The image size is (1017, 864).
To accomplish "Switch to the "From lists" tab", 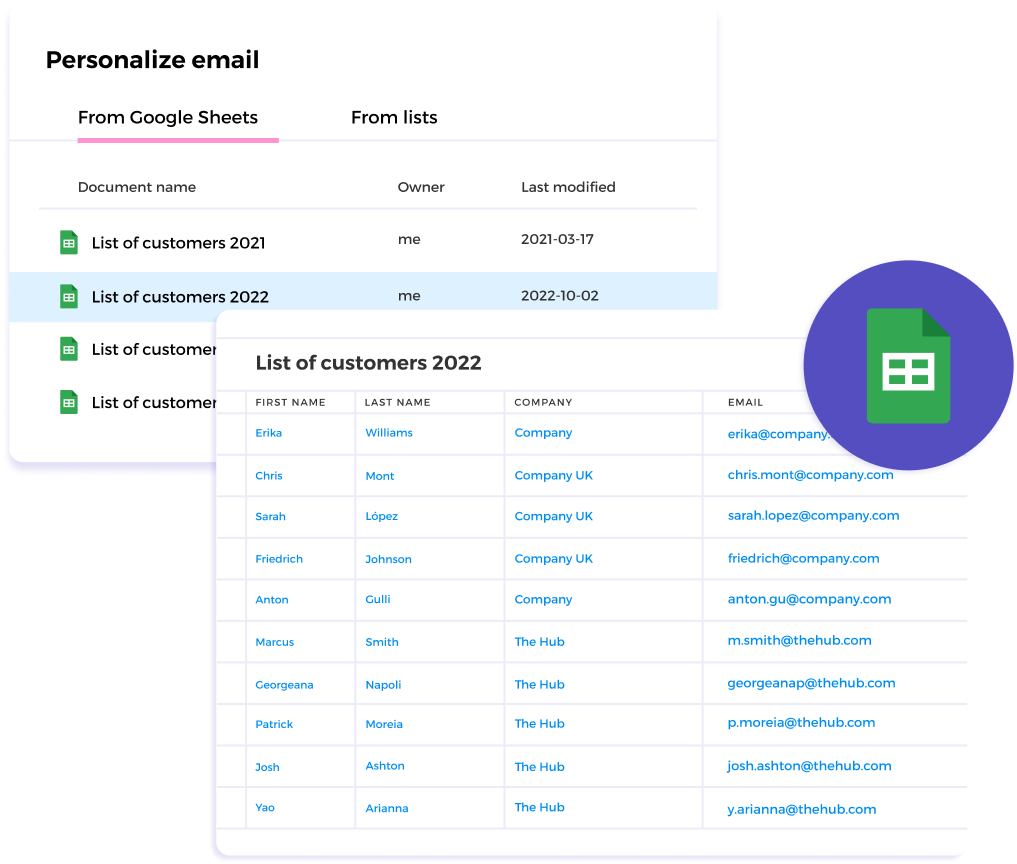I will tap(394, 117).
